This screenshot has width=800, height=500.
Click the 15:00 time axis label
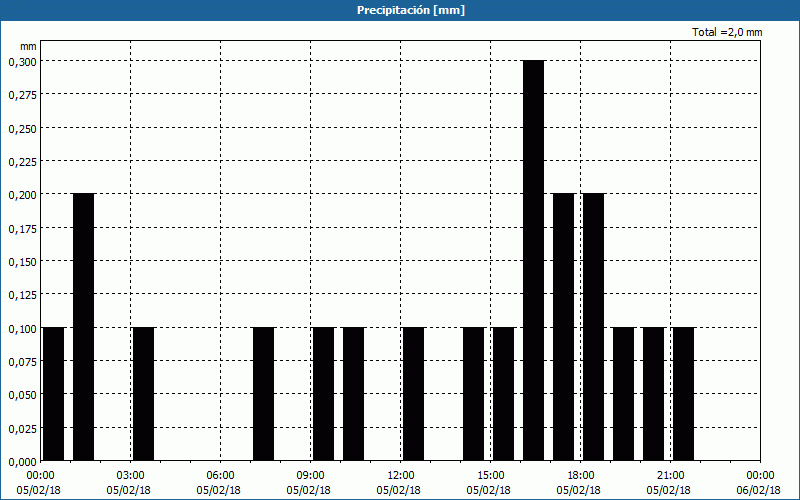pos(491,476)
